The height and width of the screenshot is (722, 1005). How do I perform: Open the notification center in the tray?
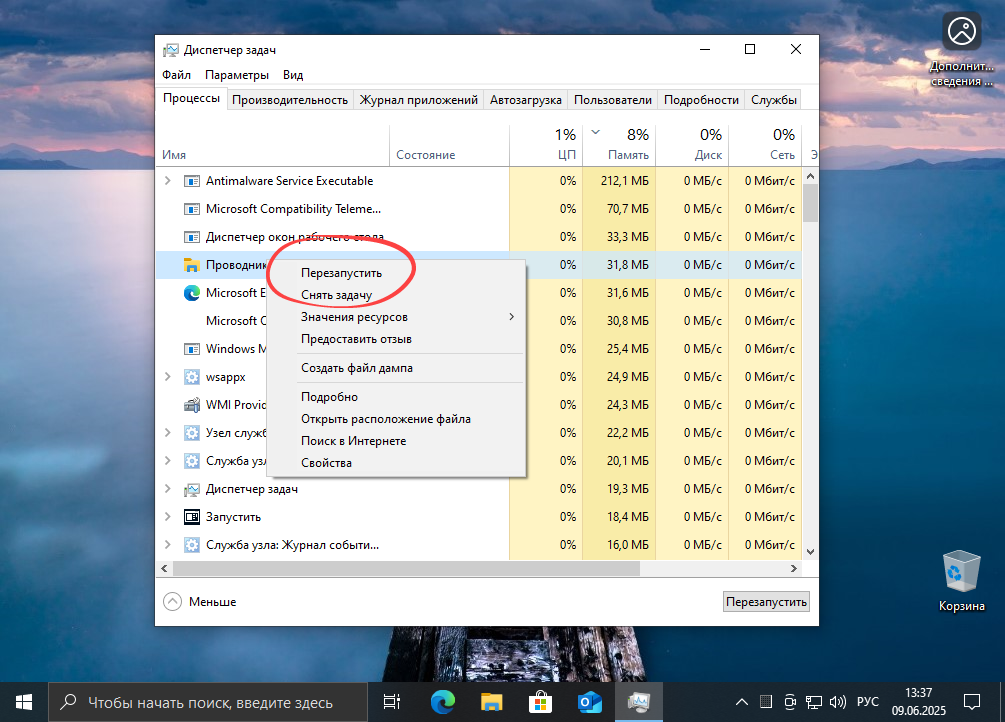(x=971, y=701)
